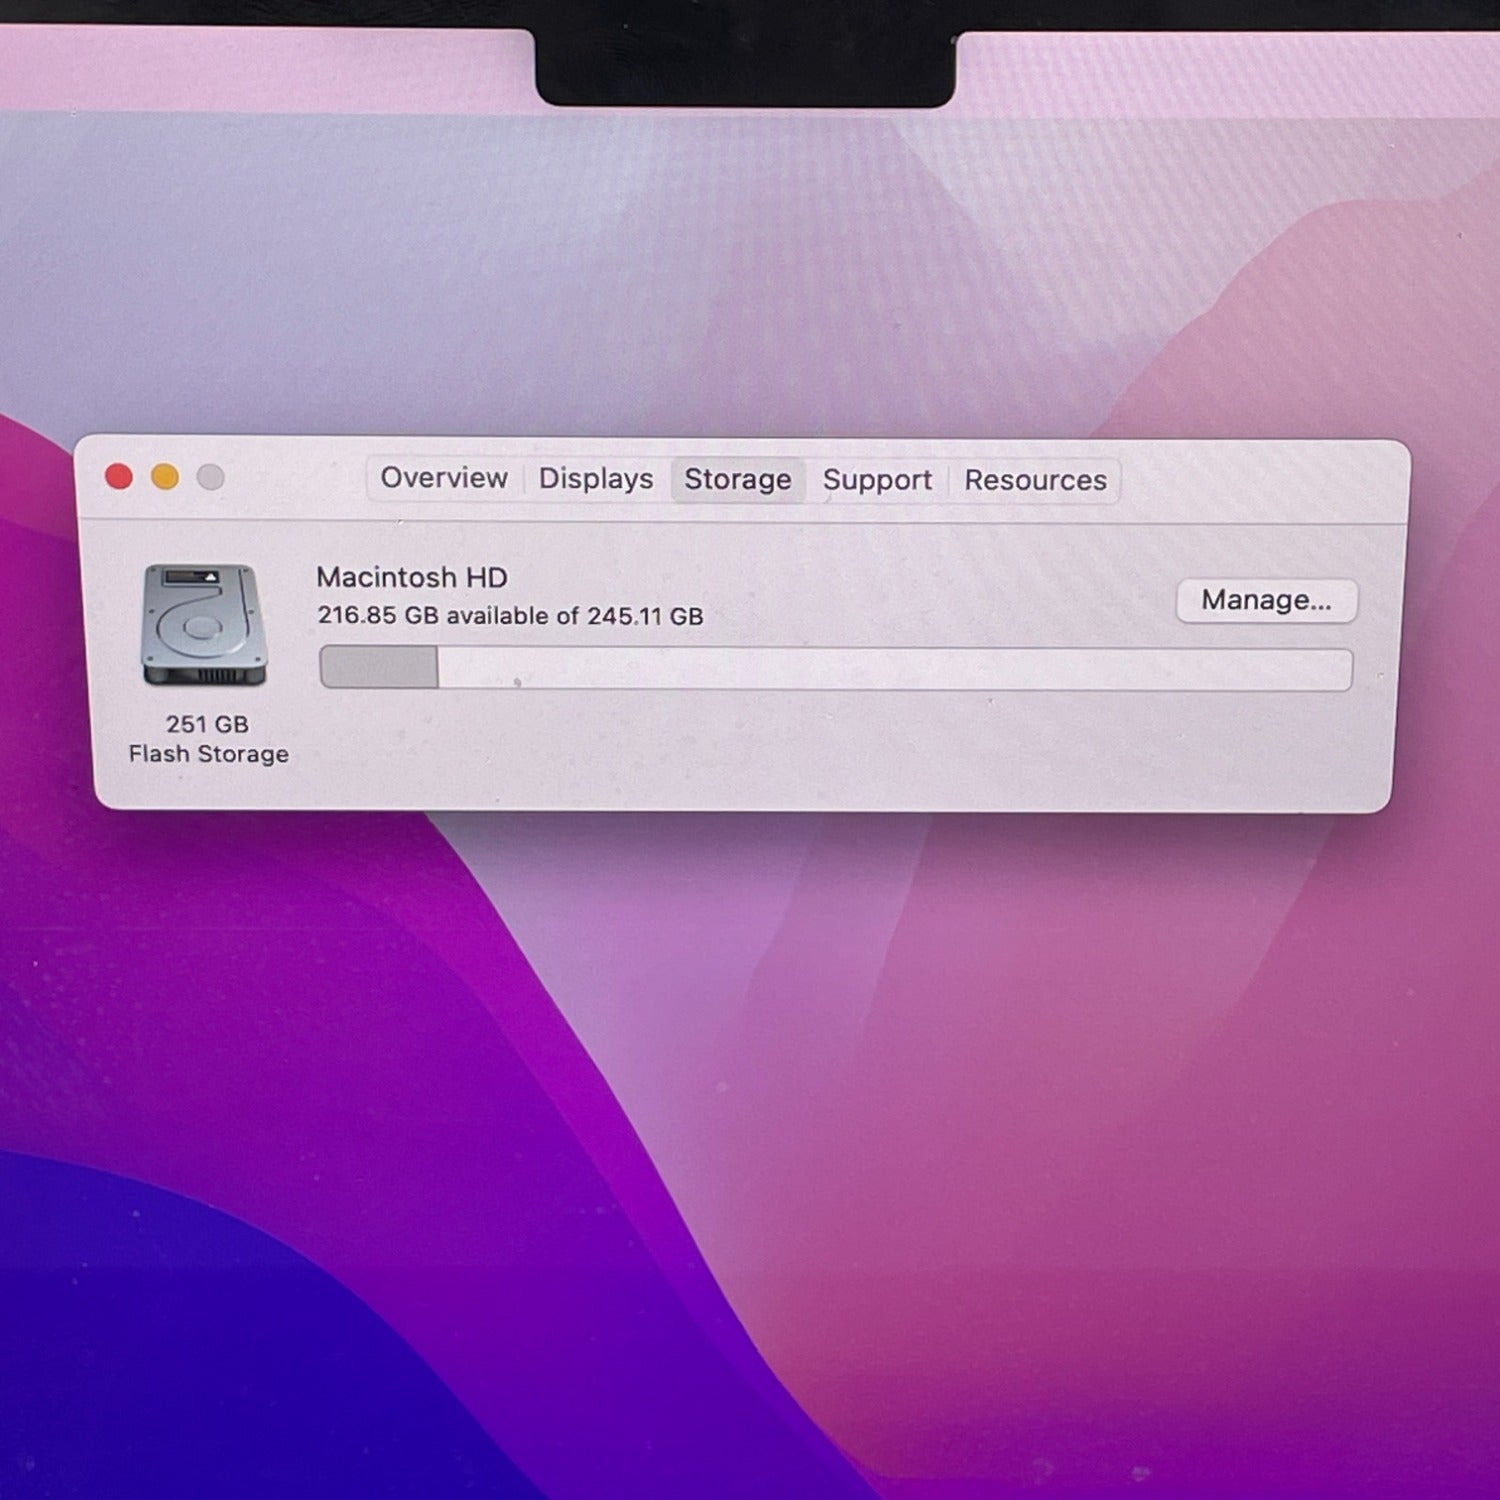Click the 251 GB capacity label
1500x1500 pixels.
[x=207, y=724]
